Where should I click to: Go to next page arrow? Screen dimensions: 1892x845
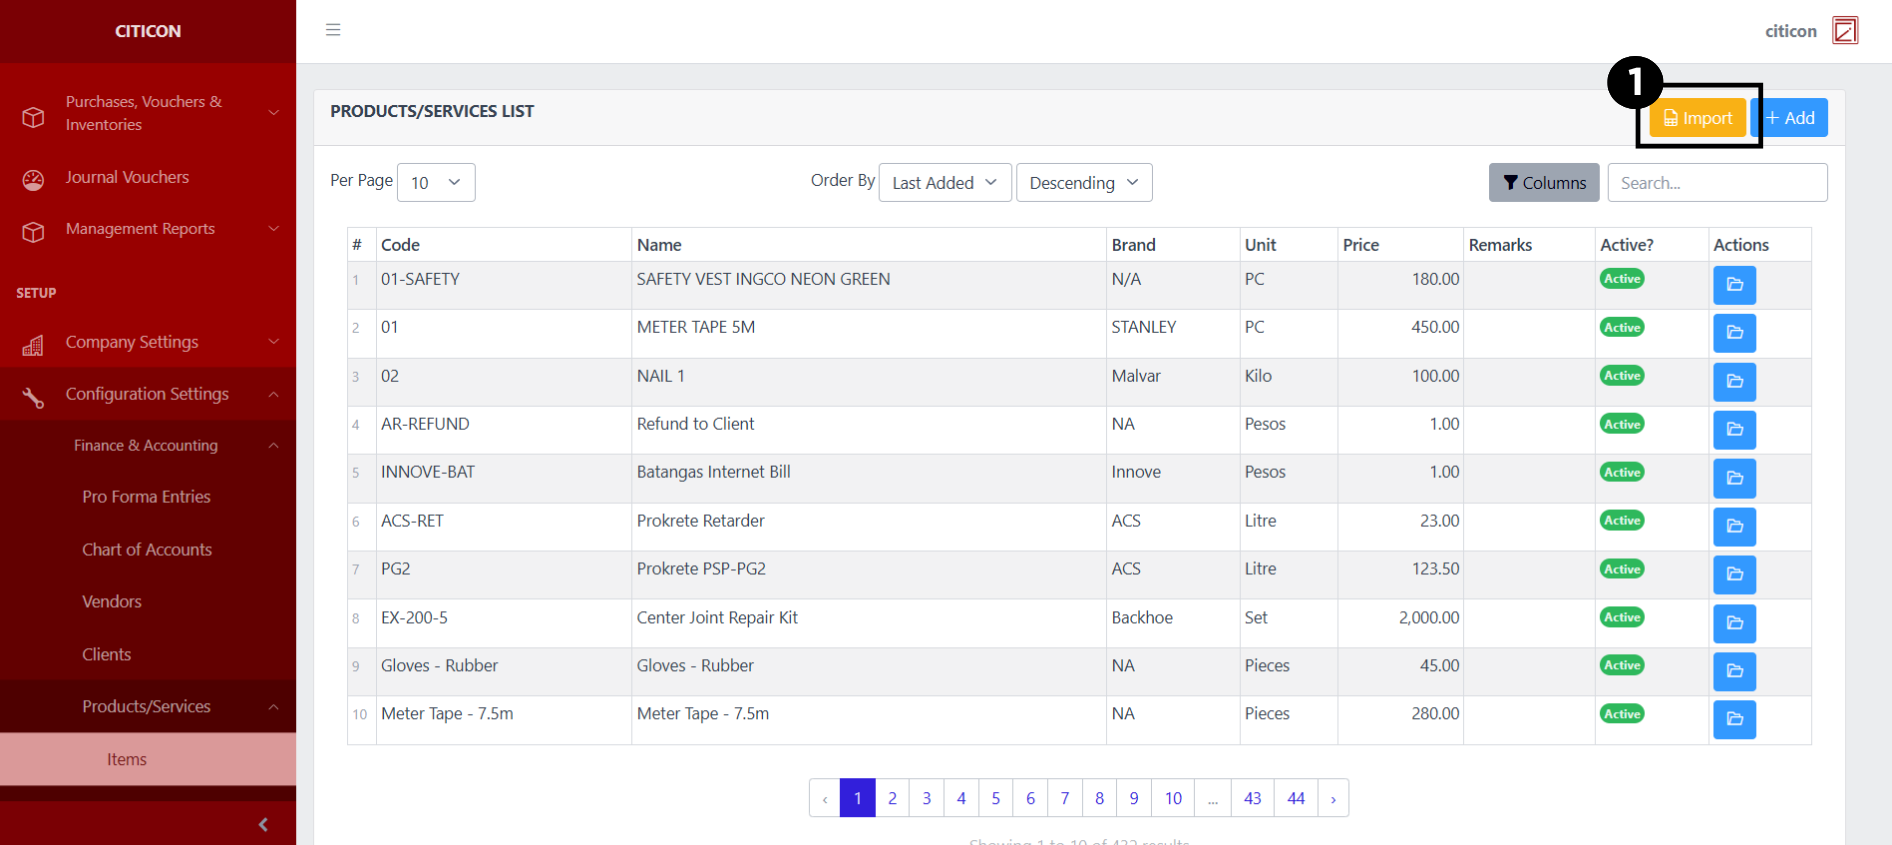[1333, 798]
